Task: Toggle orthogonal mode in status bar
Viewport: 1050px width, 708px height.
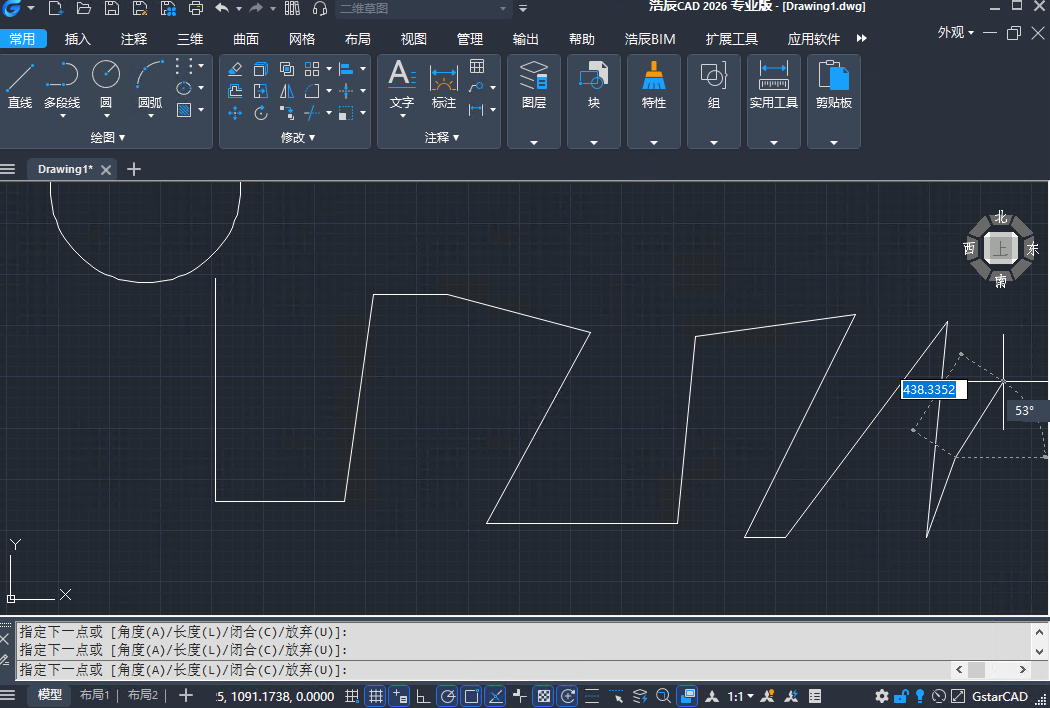Action: coord(422,696)
